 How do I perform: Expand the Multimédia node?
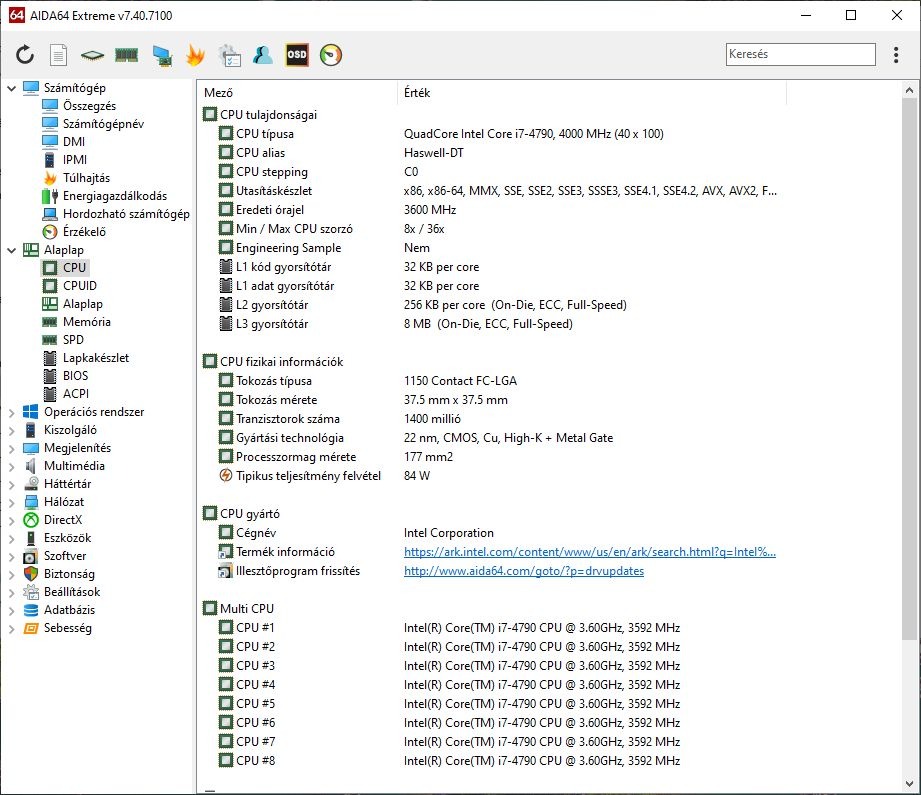11,467
